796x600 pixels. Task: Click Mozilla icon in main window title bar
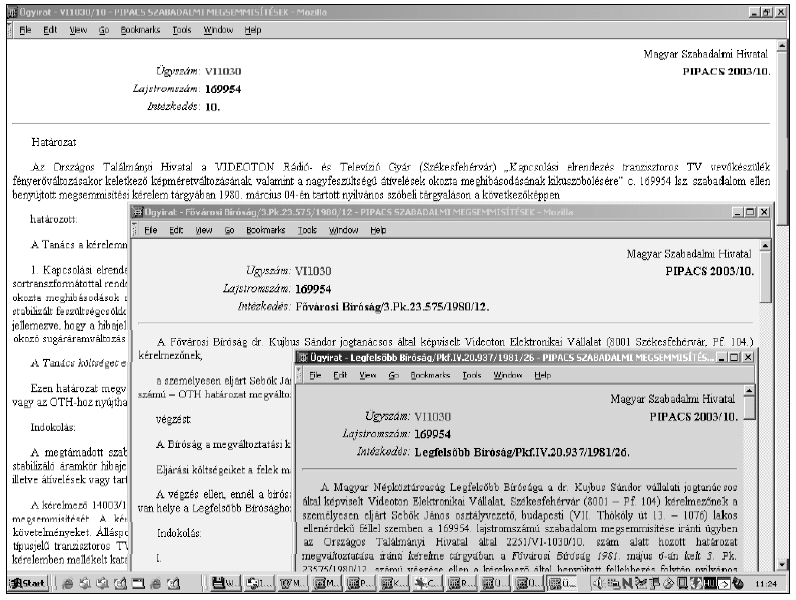[8, 8]
